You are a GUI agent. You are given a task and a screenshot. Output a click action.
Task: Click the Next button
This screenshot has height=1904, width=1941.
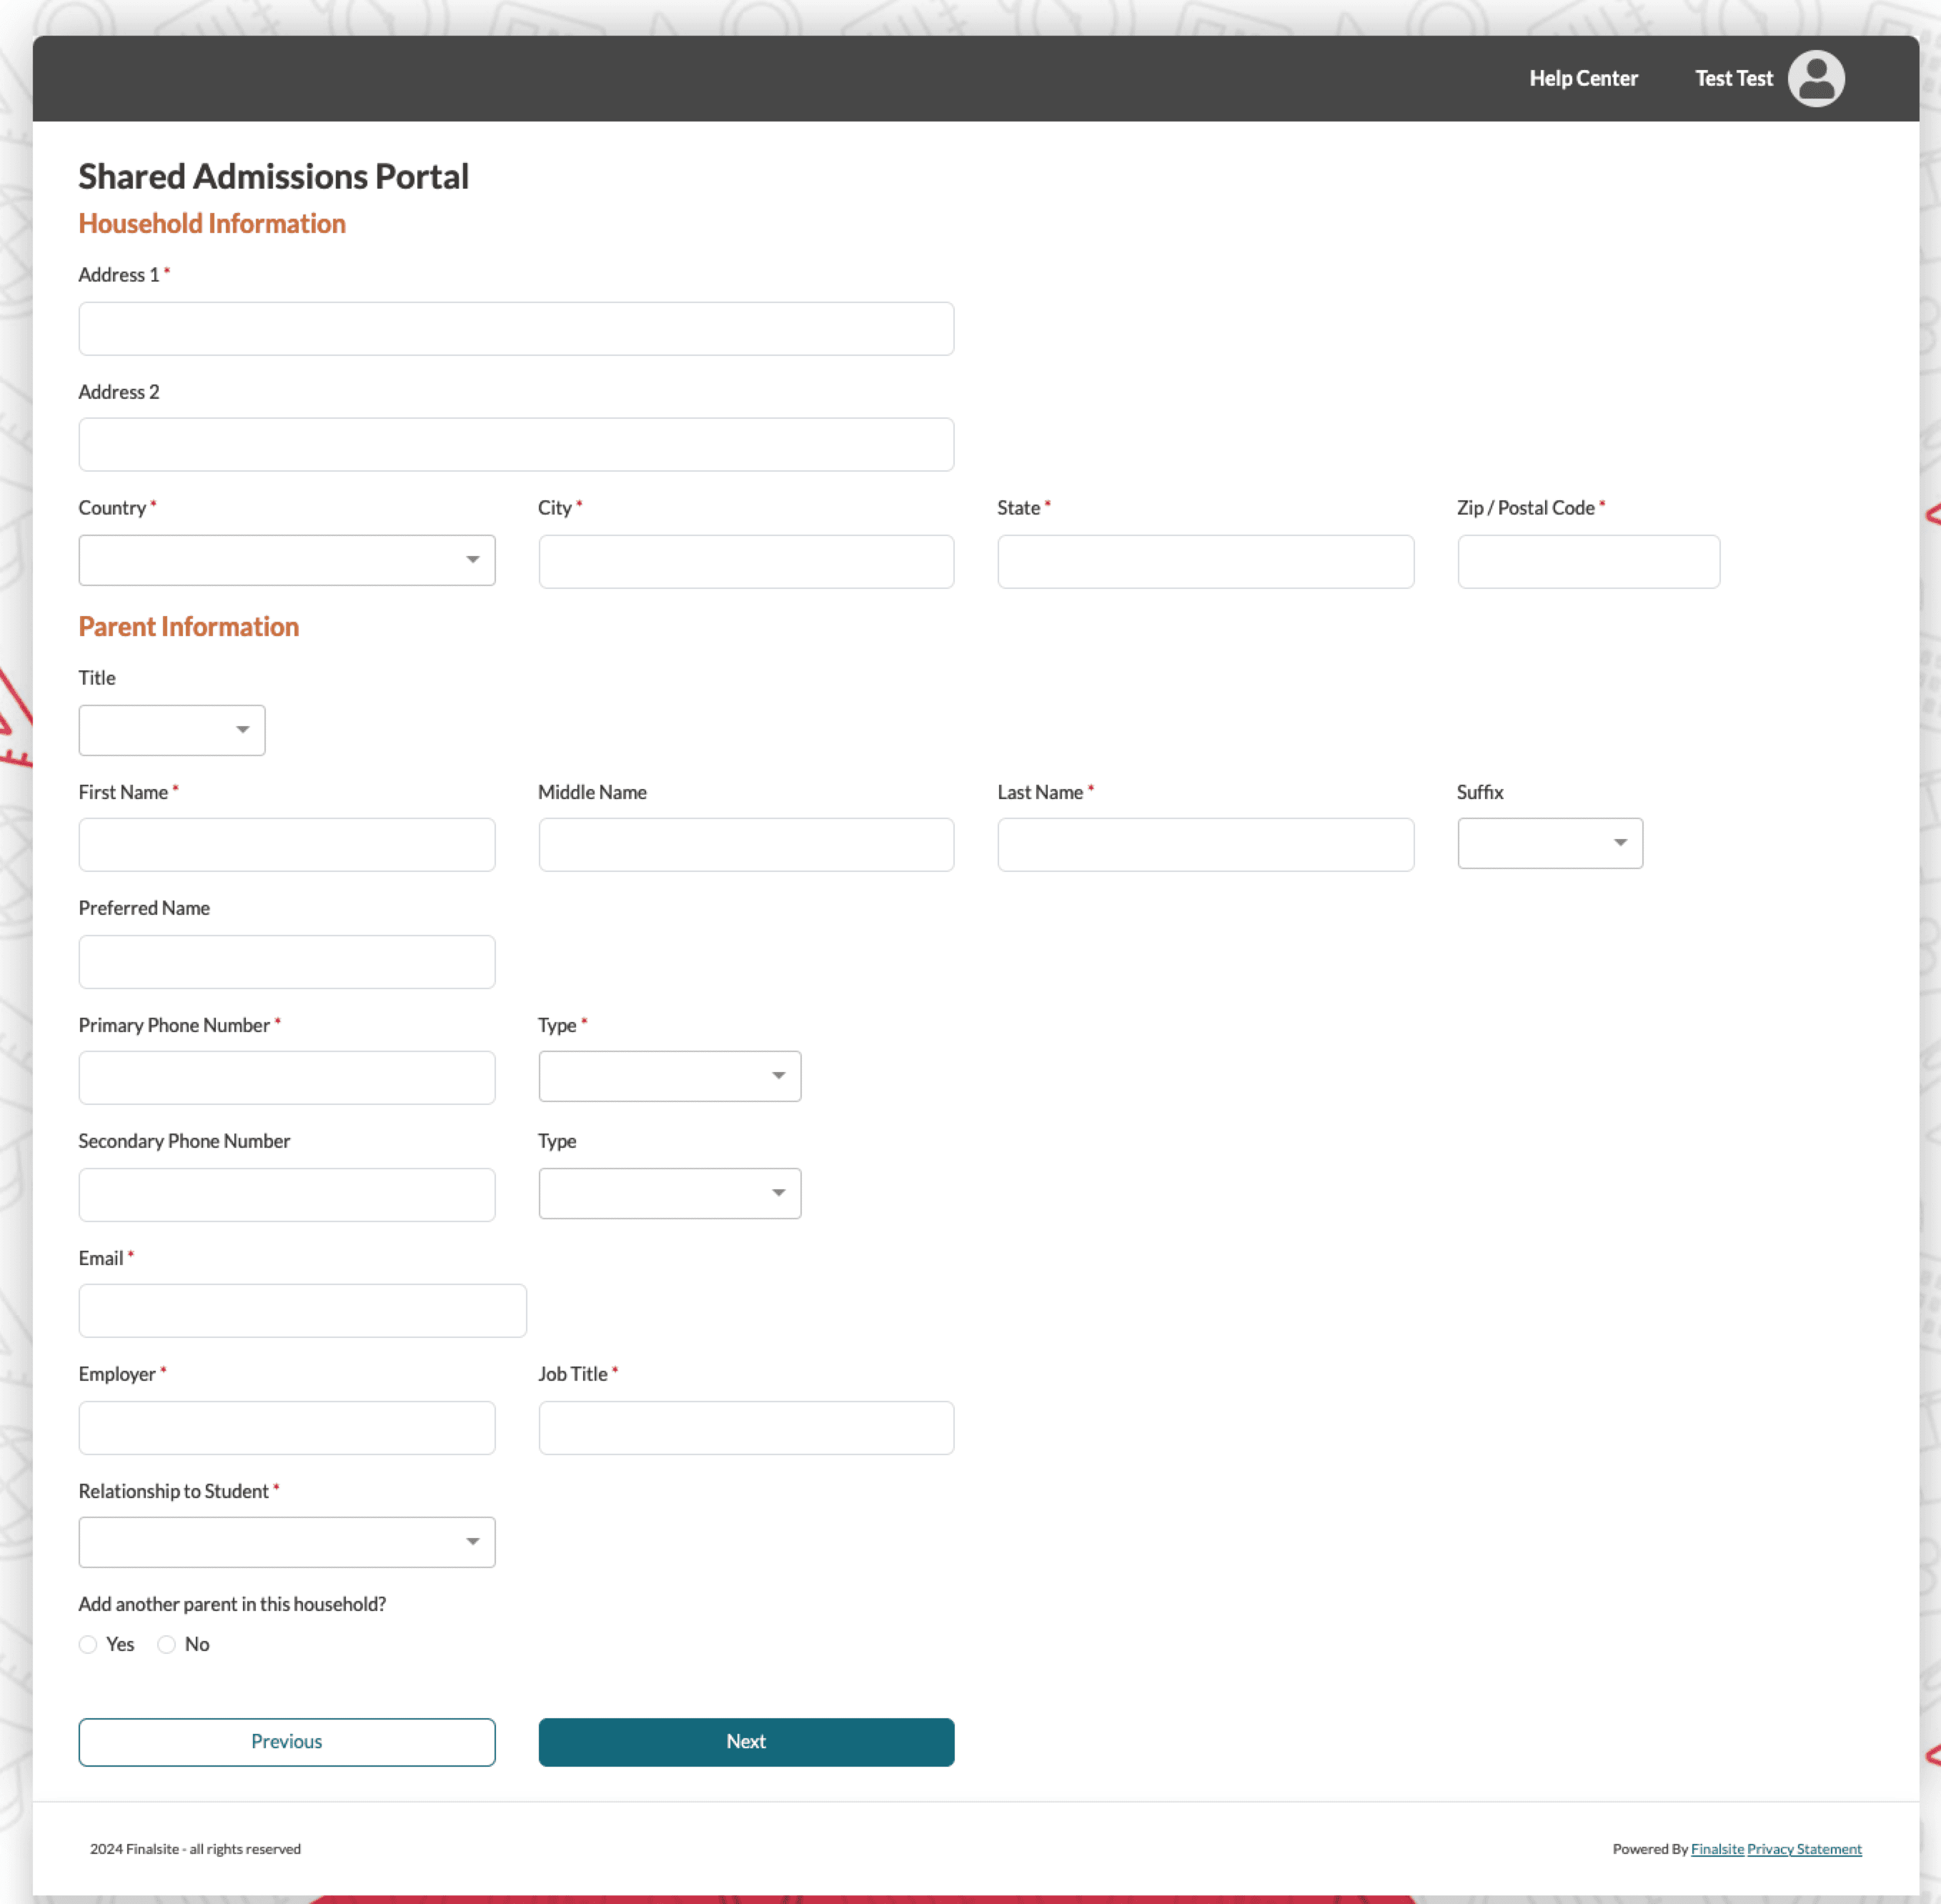(x=745, y=1742)
